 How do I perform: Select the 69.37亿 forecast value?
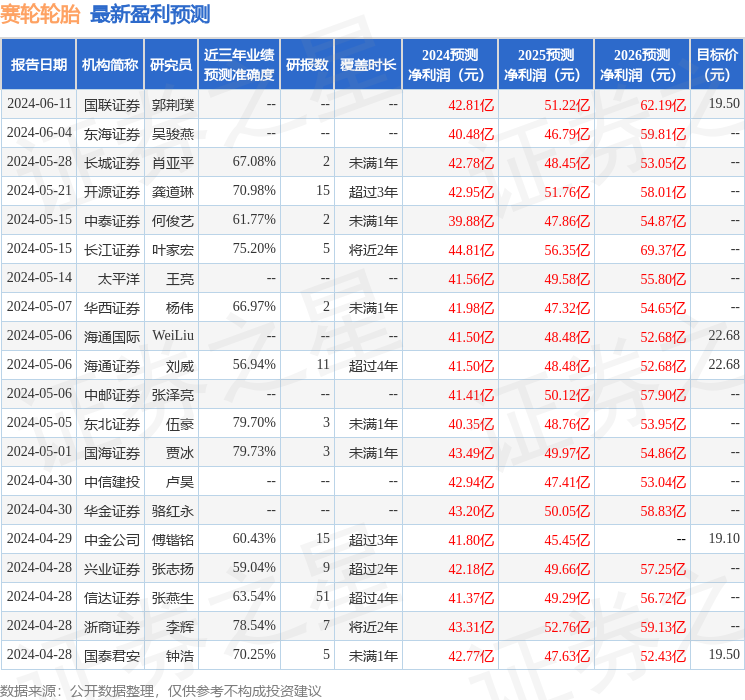[663, 250]
